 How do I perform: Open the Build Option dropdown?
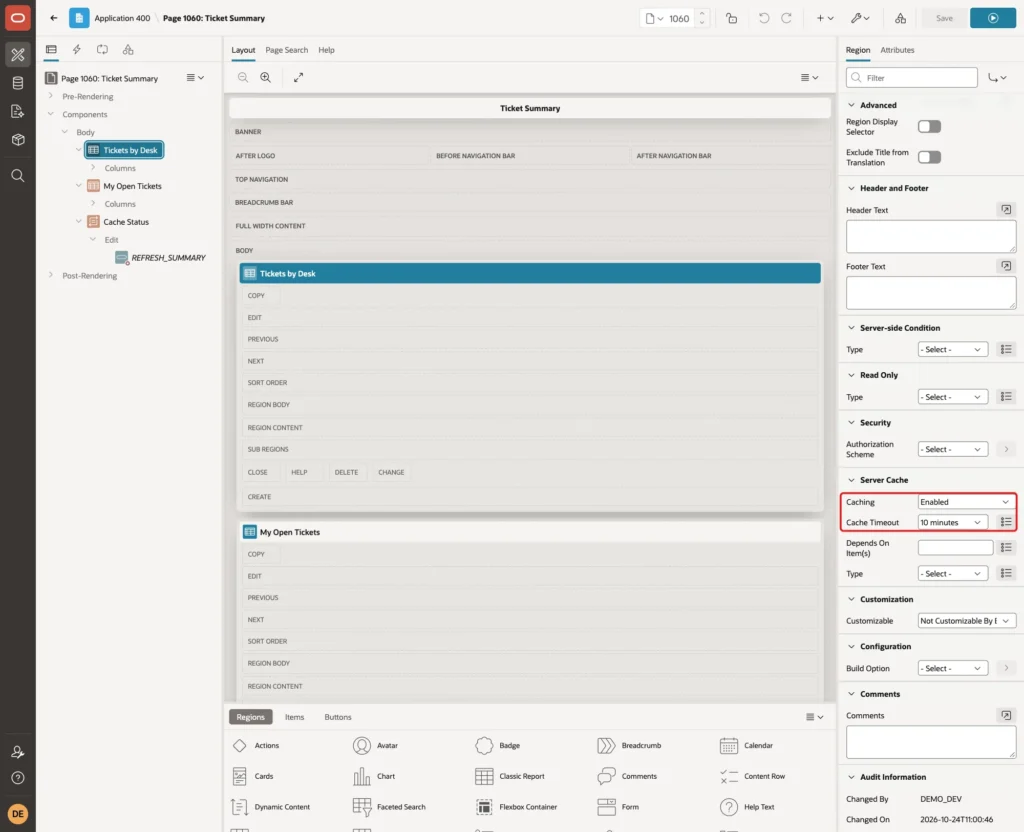pos(952,668)
